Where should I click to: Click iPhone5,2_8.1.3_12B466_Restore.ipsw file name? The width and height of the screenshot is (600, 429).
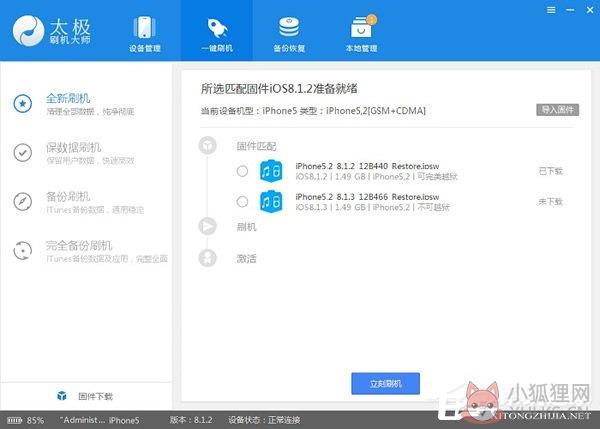(x=367, y=197)
